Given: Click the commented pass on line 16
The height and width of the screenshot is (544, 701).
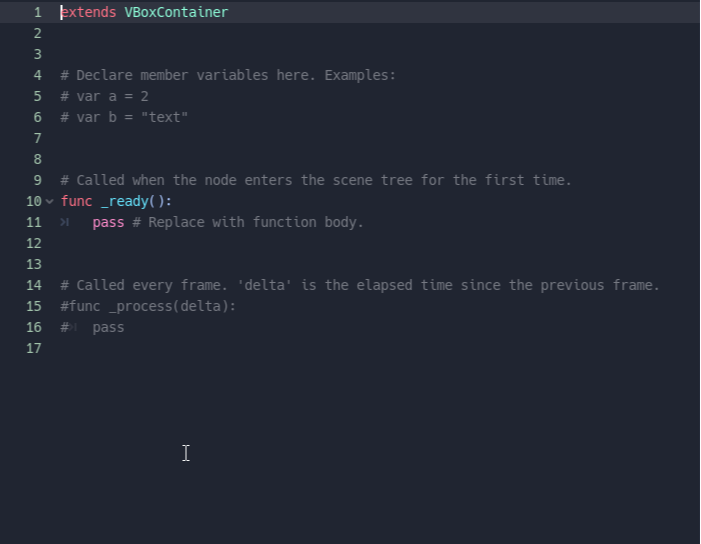Looking at the screenshot, I should 108,327.
